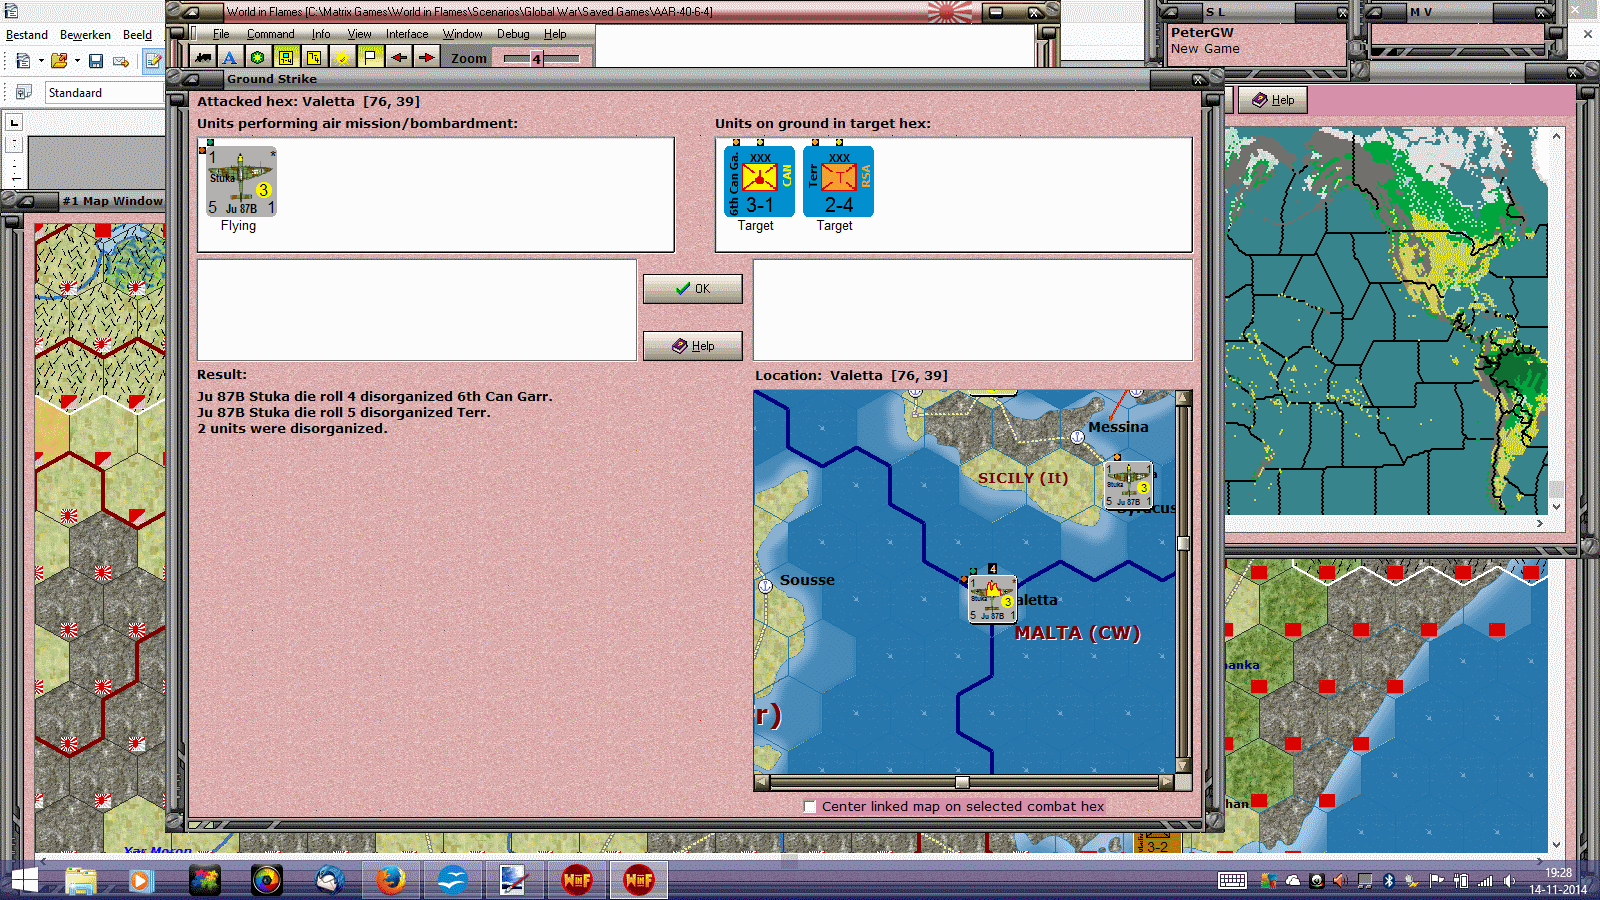Screen dimensions: 1600x900
Task: Click Help in the Ground Strike dialog
Action: point(692,346)
